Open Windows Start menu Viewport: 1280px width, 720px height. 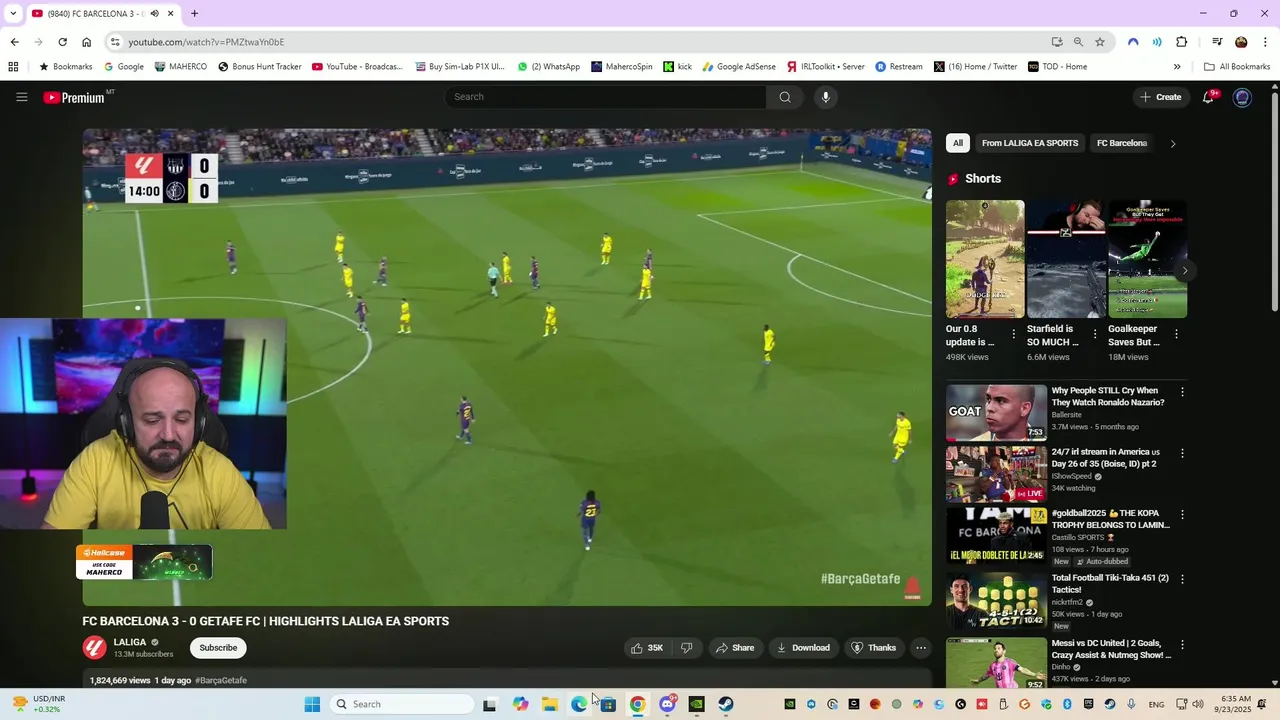[x=312, y=704]
